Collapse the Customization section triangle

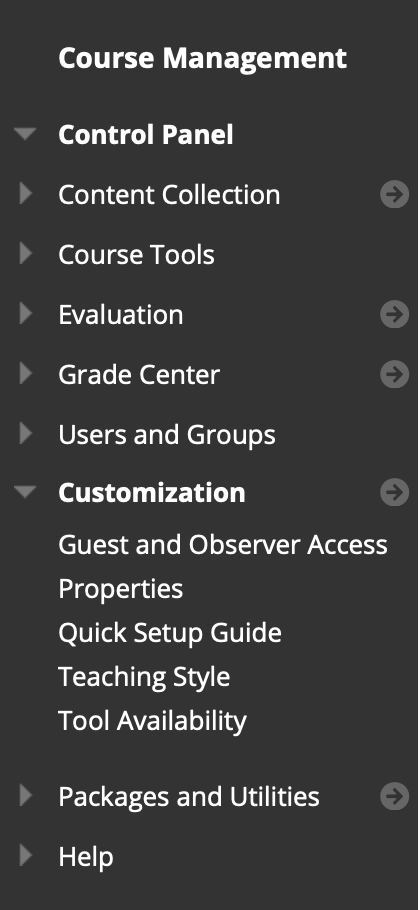click(25, 492)
